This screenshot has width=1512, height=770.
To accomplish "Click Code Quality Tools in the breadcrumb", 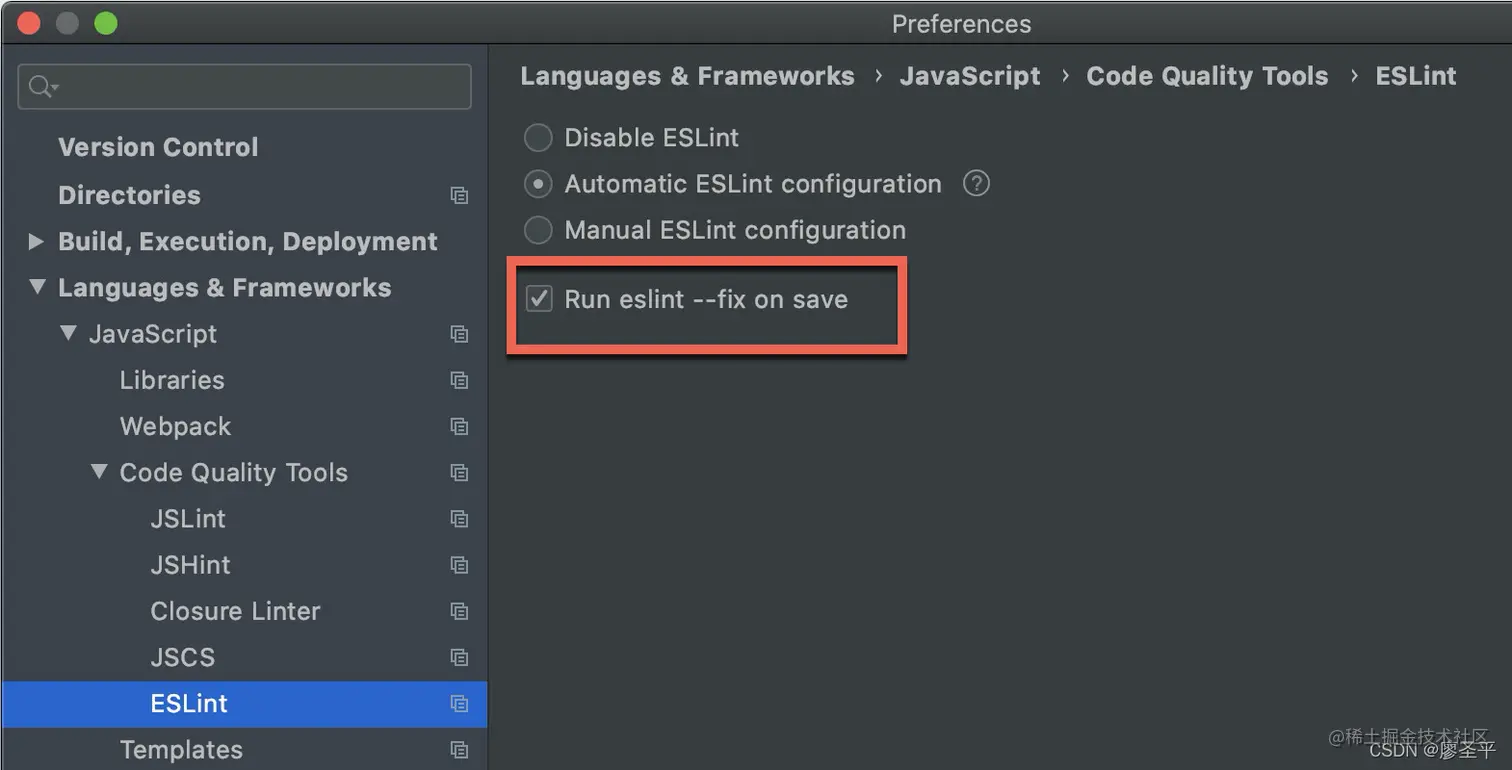I will (x=1207, y=76).
